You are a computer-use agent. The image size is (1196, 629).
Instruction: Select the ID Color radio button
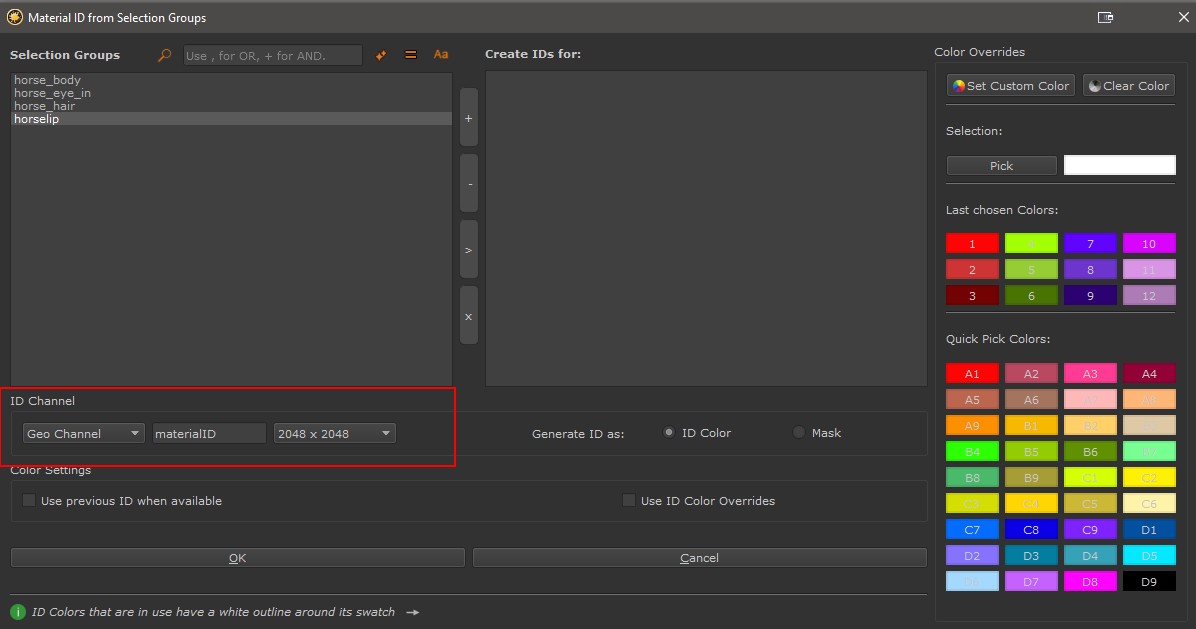coord(669,433)
